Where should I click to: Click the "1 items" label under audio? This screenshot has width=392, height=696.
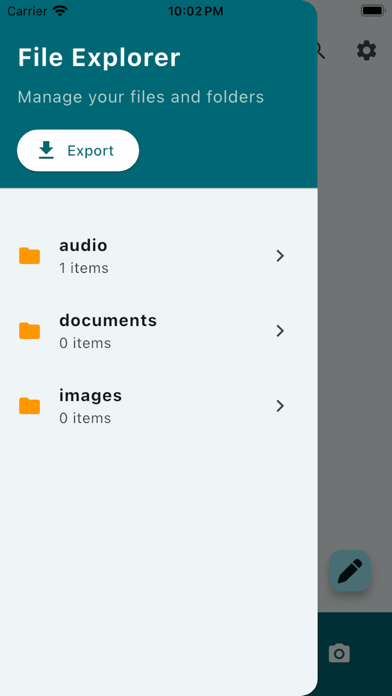84,268
